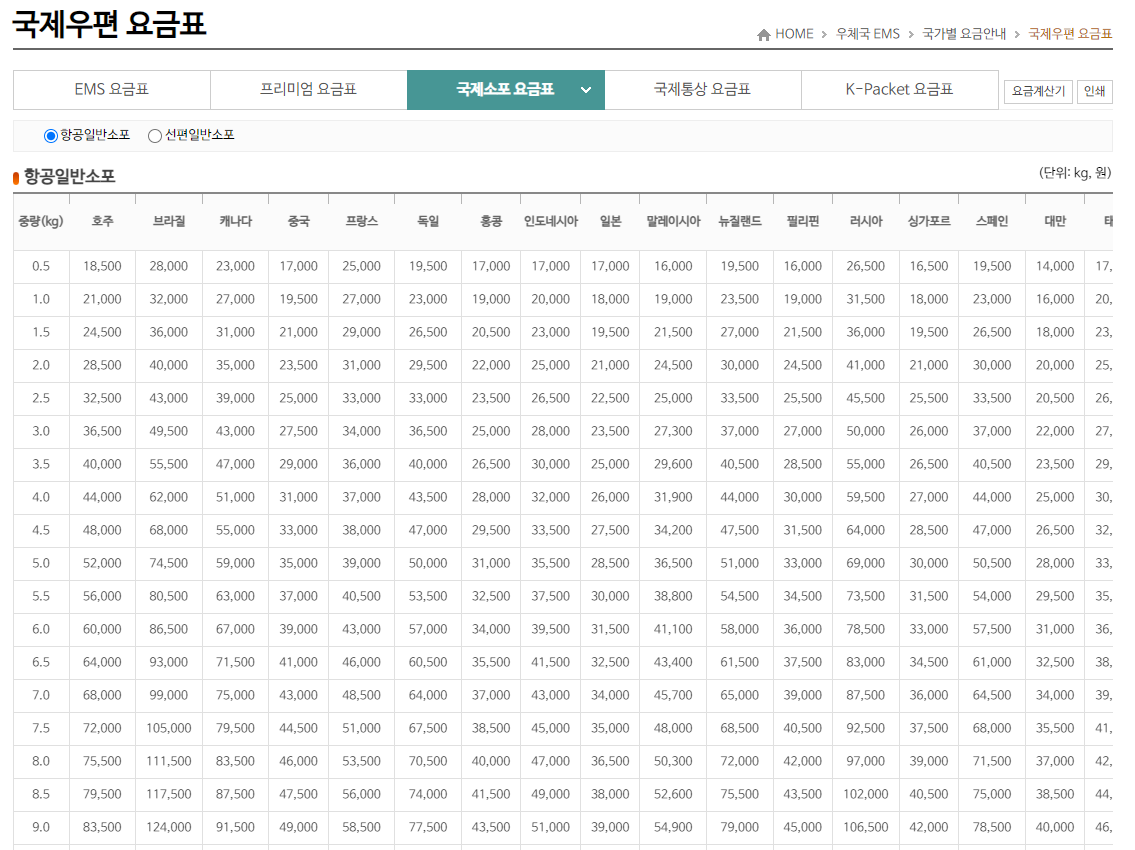The height and width of the screenshot is (850, 1135).
Task: Switch to 프리미엄 요금표 tab
Action: pos(308,90)
